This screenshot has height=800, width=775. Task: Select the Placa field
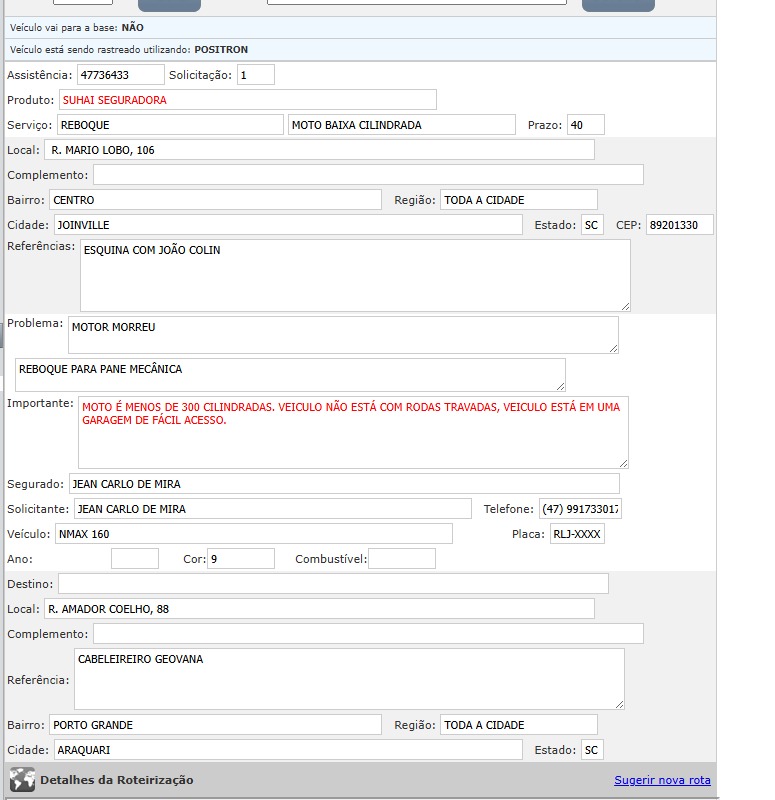[577, 534]
